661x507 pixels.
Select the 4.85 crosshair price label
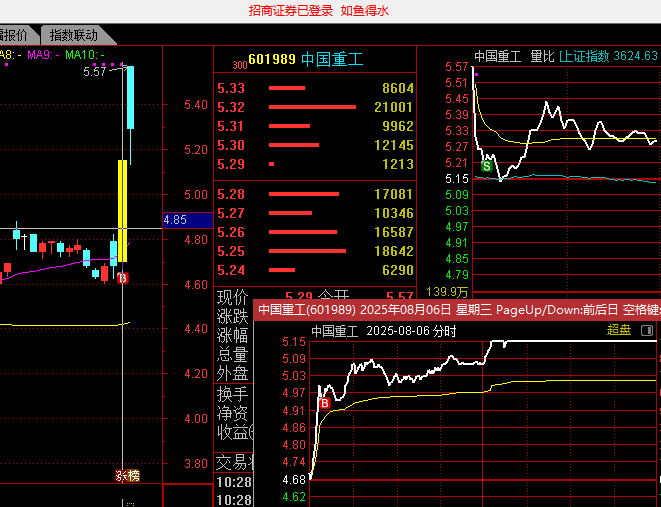(188, 220)
